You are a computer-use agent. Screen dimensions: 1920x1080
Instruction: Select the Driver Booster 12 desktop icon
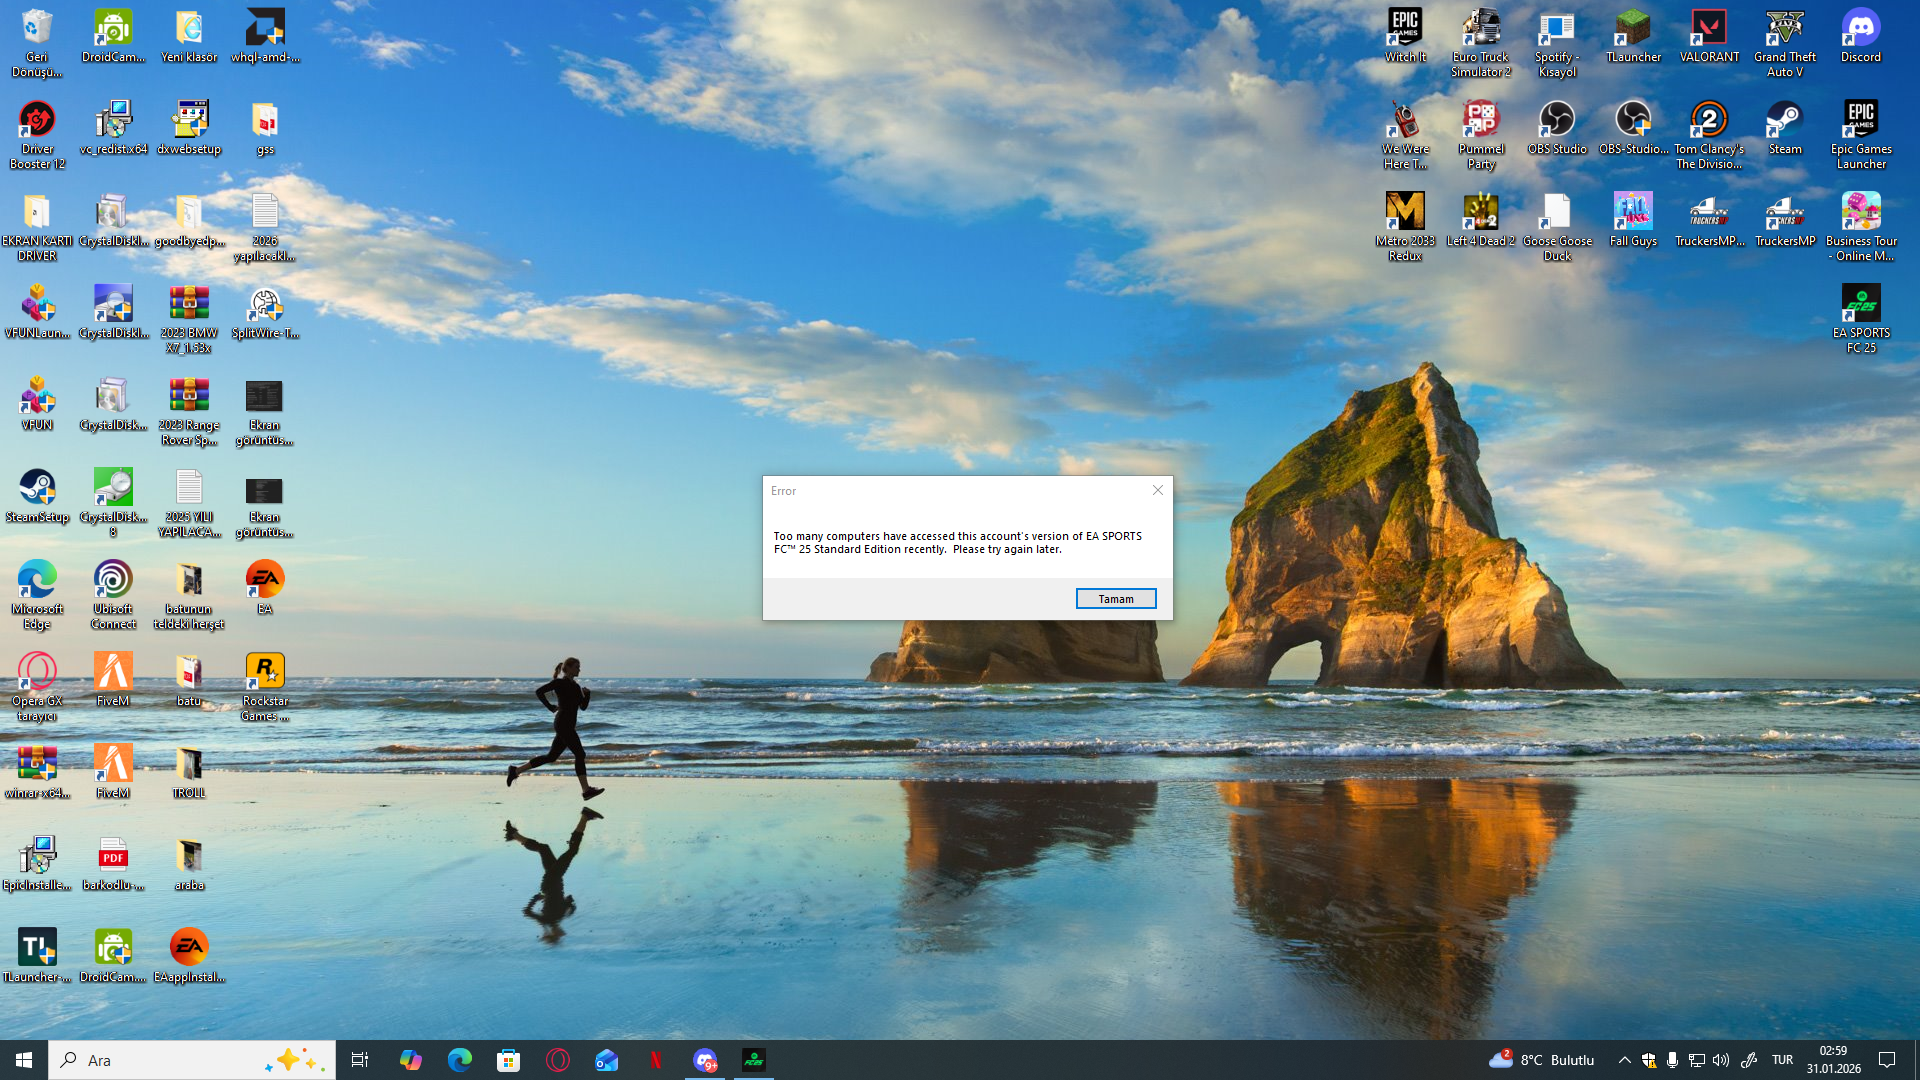[37, 135]
